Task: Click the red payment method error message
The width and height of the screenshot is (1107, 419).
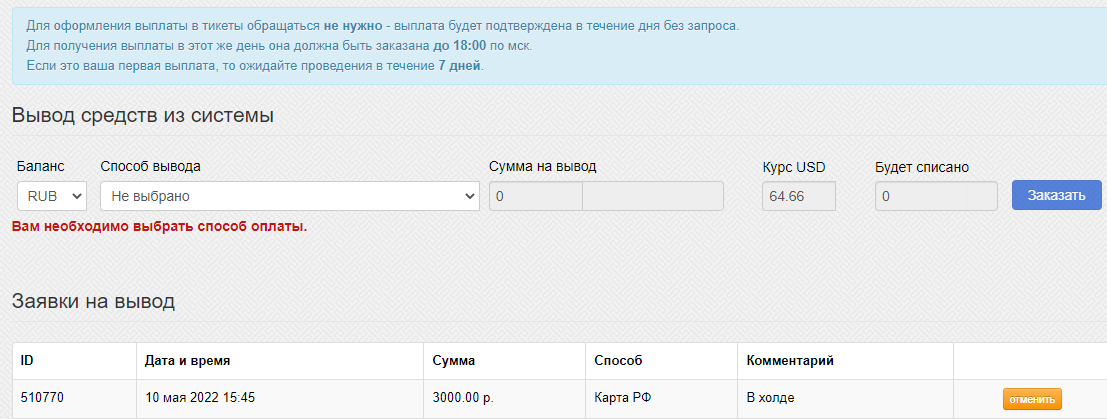Action: (x=160, y=228)
